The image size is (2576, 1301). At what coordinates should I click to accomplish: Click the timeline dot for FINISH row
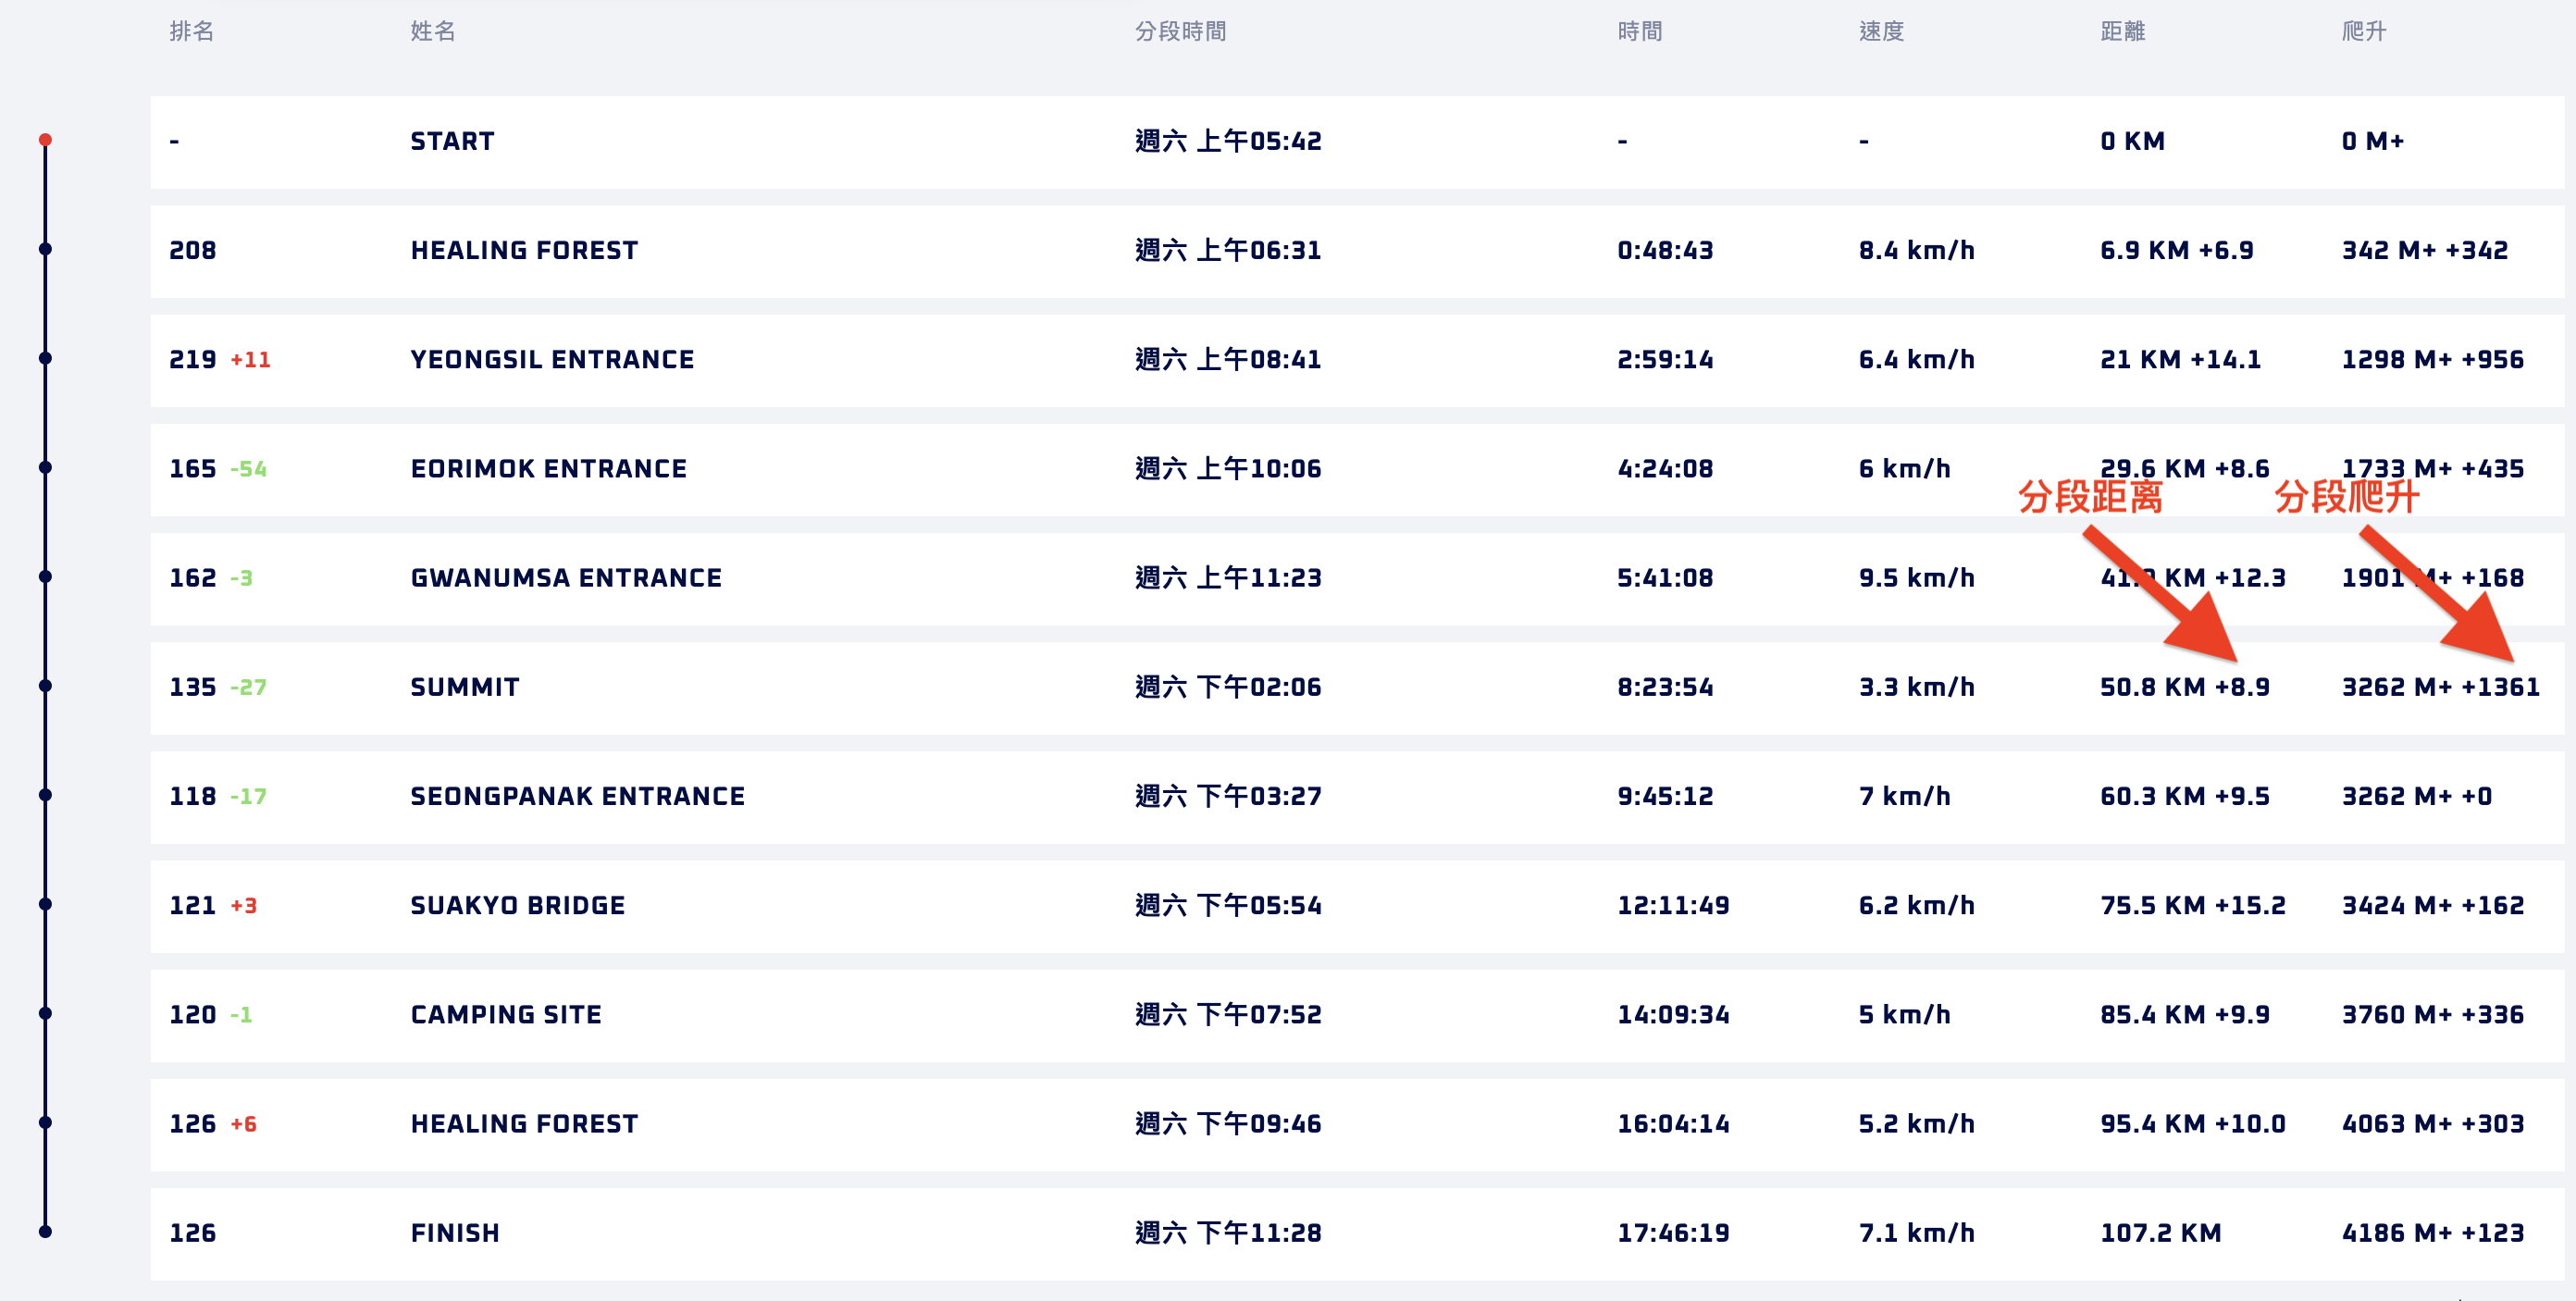(45, 1231)
